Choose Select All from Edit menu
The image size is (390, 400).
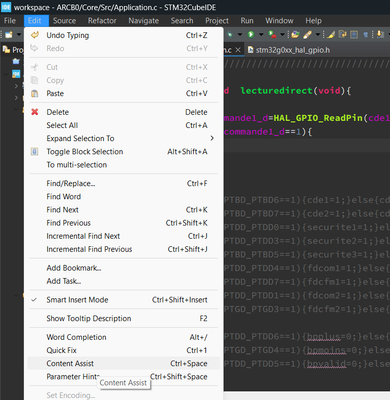point(124,125)
